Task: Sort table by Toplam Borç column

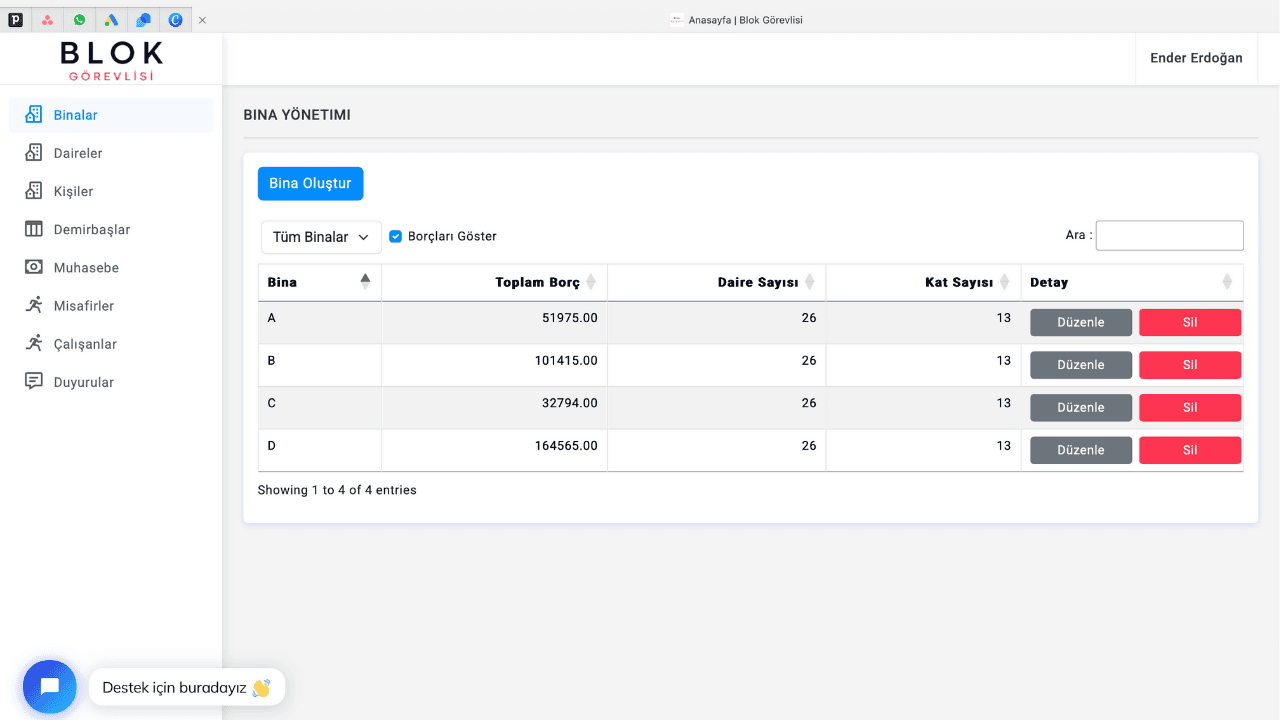Action: (x=494, y=282)
